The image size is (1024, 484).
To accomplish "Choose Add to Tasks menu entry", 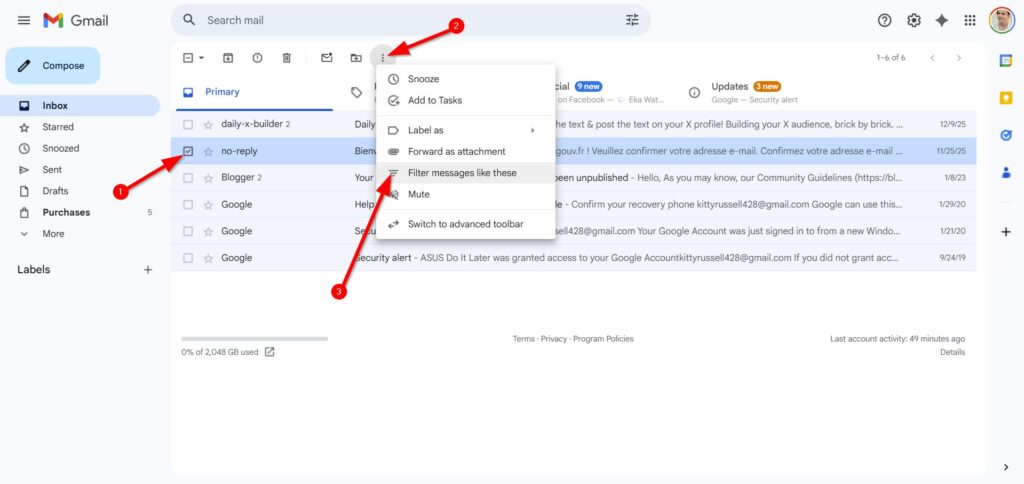I will (466, 101).
